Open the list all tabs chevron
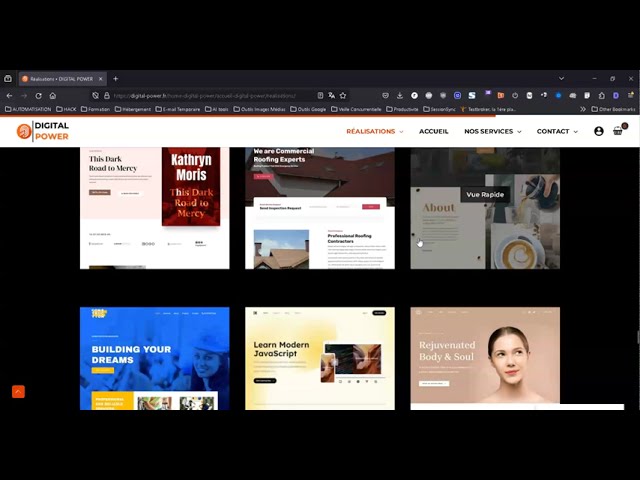This screenshot has width=640, height=480. click(x=562, y=78)
